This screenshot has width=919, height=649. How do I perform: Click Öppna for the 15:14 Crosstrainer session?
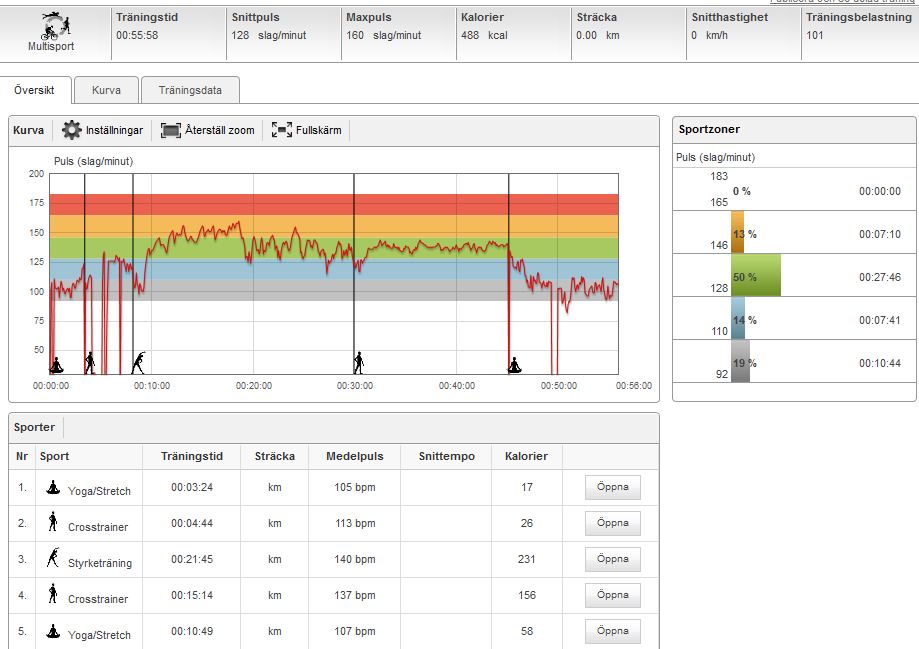[x=612, y=596]
